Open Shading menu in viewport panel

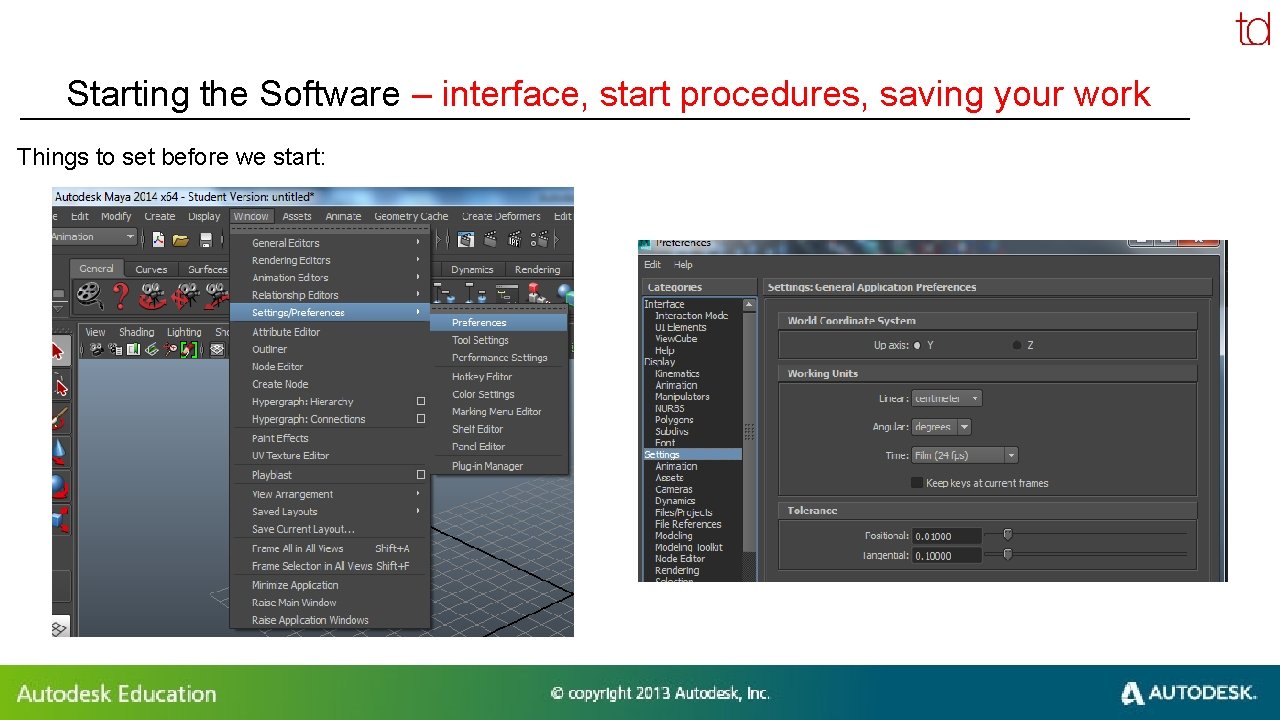click(x=137, y=332)
